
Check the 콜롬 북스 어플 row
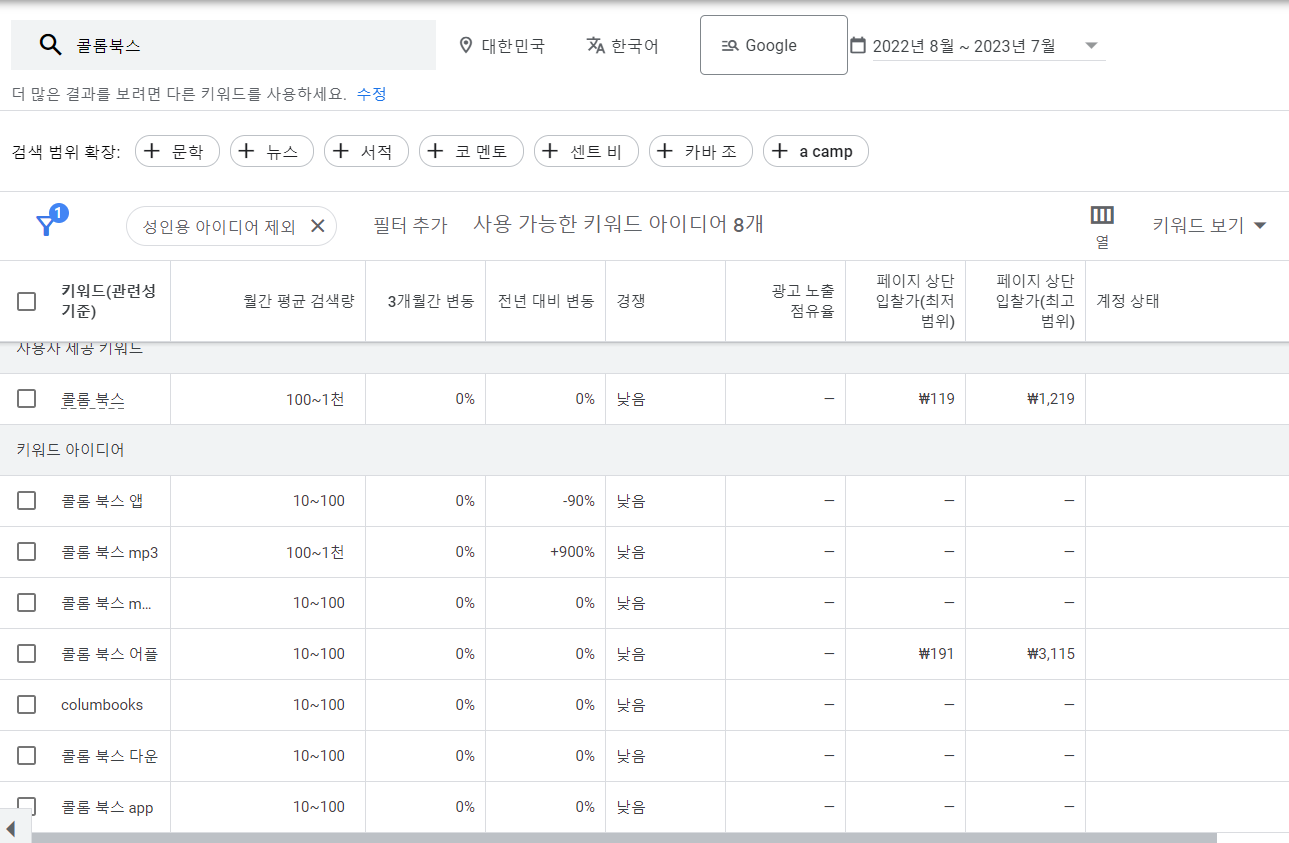(x=27, y=654)
